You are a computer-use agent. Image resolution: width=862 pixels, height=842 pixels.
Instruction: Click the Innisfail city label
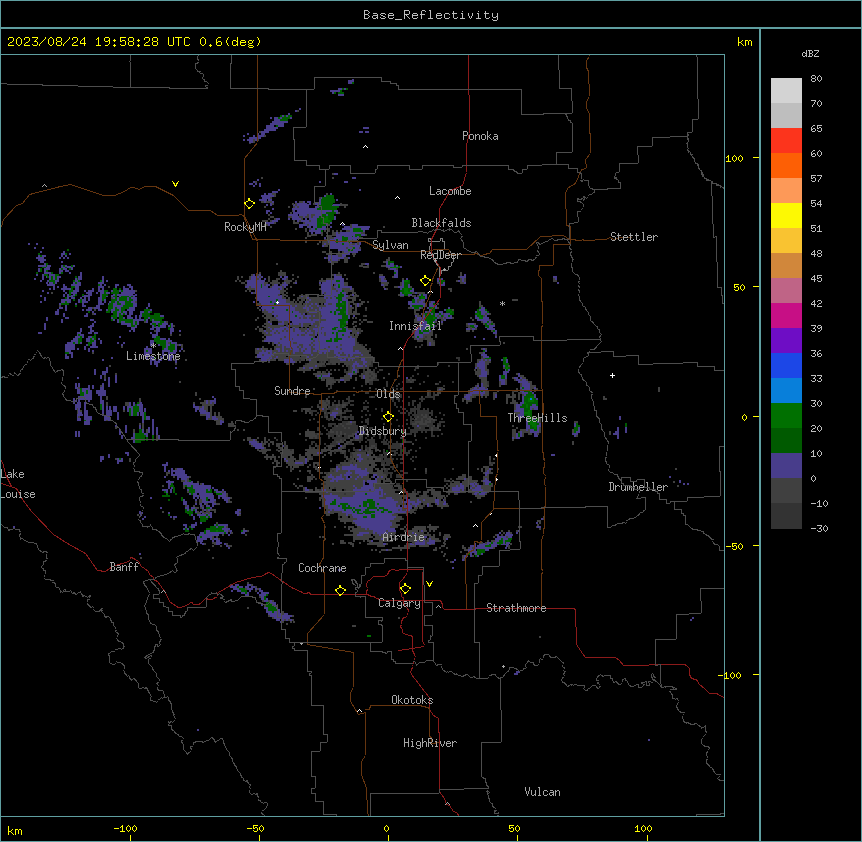[x=415, y=326]
